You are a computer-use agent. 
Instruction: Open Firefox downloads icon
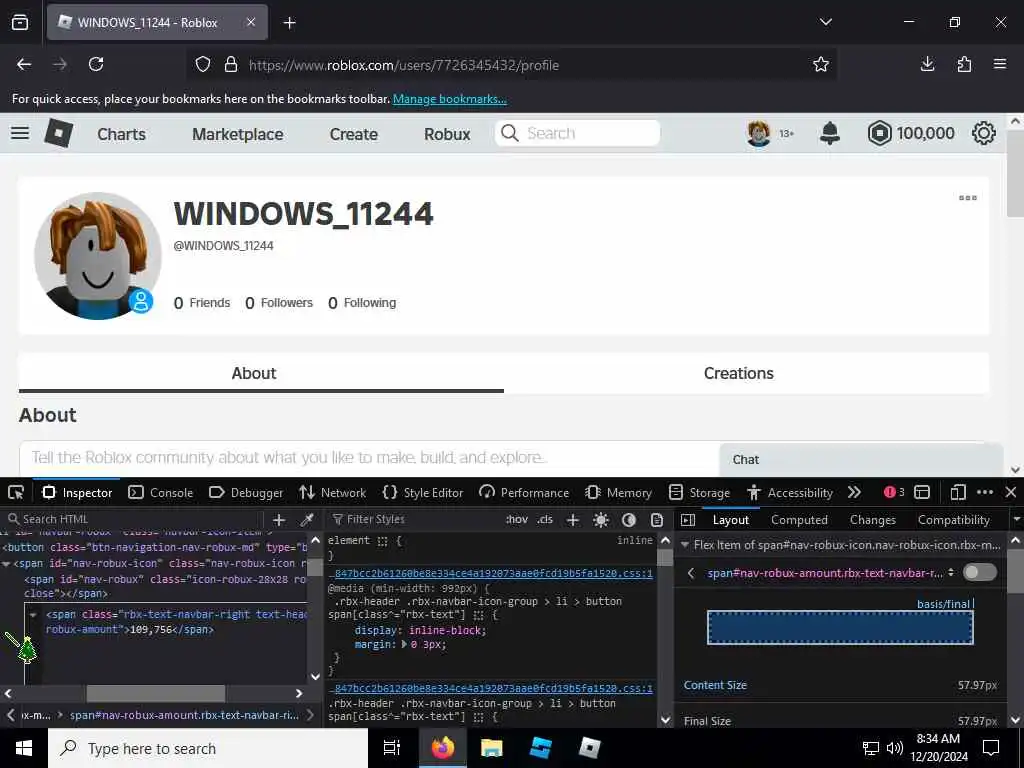(927, 64)
